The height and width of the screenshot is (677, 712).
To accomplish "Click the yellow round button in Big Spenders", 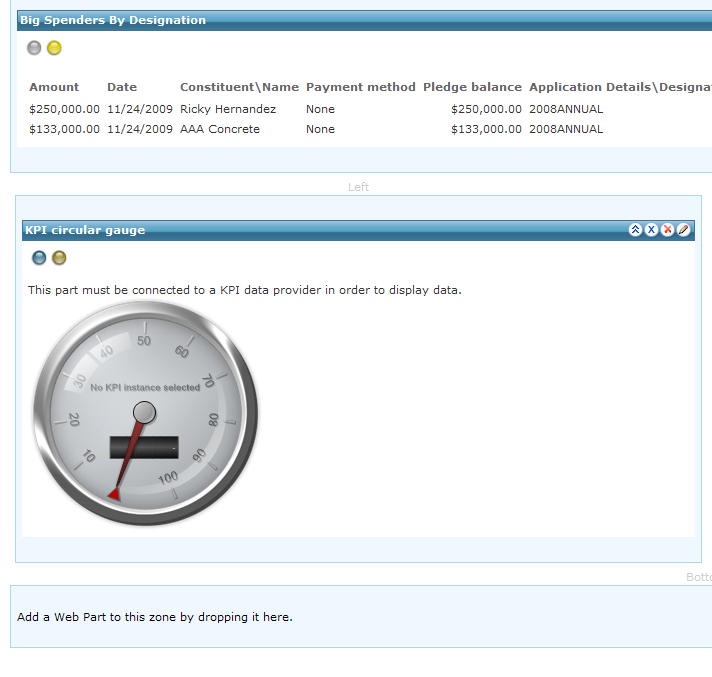I will [54, 48].
